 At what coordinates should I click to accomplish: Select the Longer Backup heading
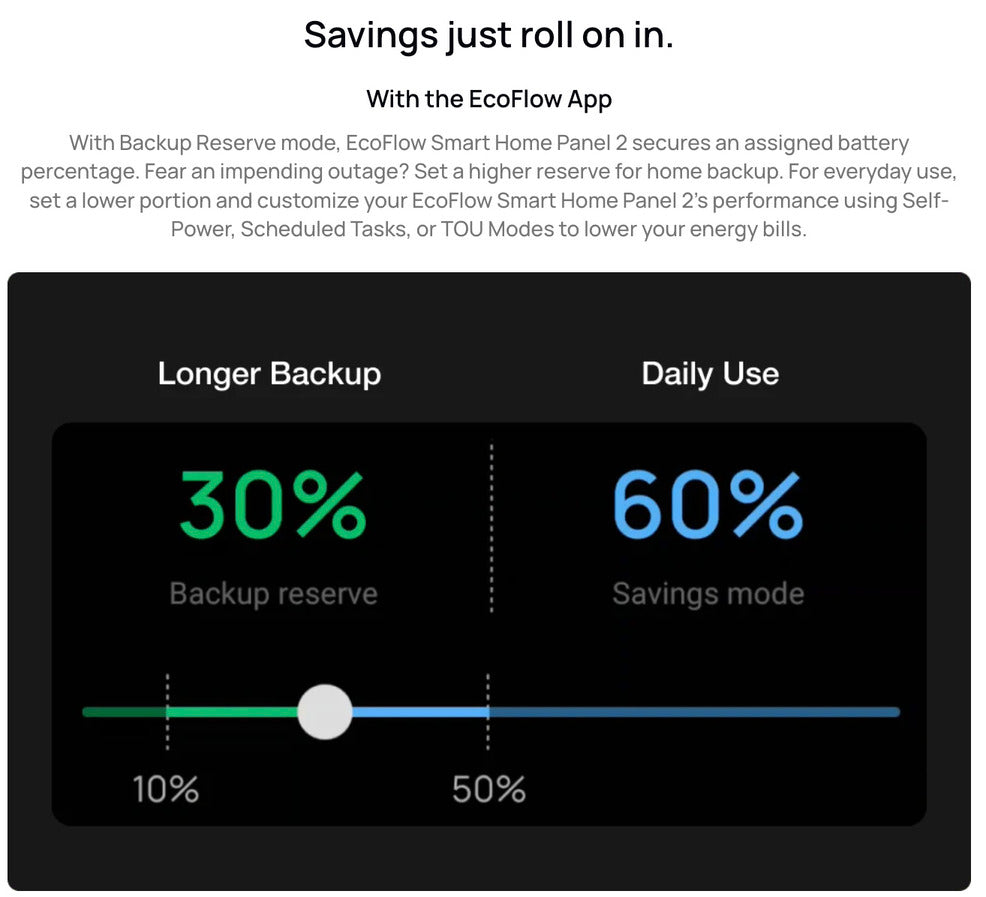point(269,374)
